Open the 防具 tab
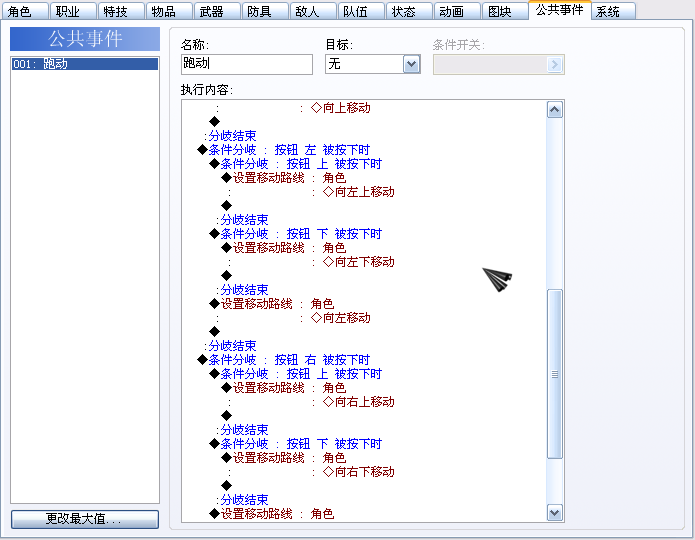The height and width of the screenshot is (540, 695). (x=265, y=11)
